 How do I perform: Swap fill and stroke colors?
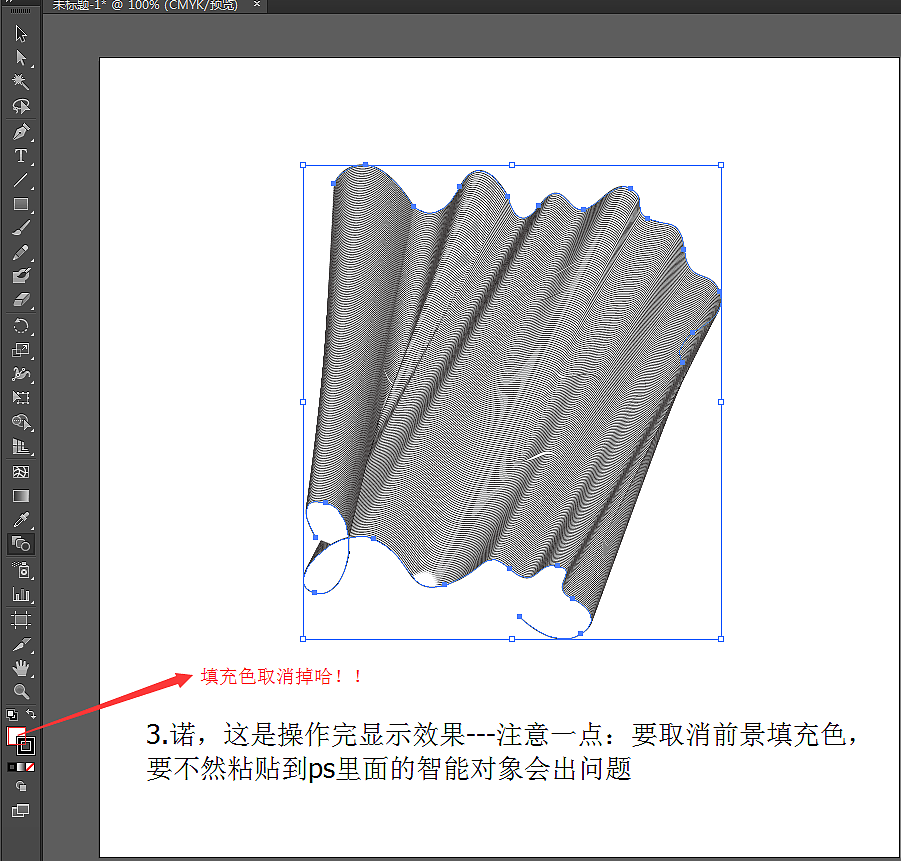pos(30,714)
